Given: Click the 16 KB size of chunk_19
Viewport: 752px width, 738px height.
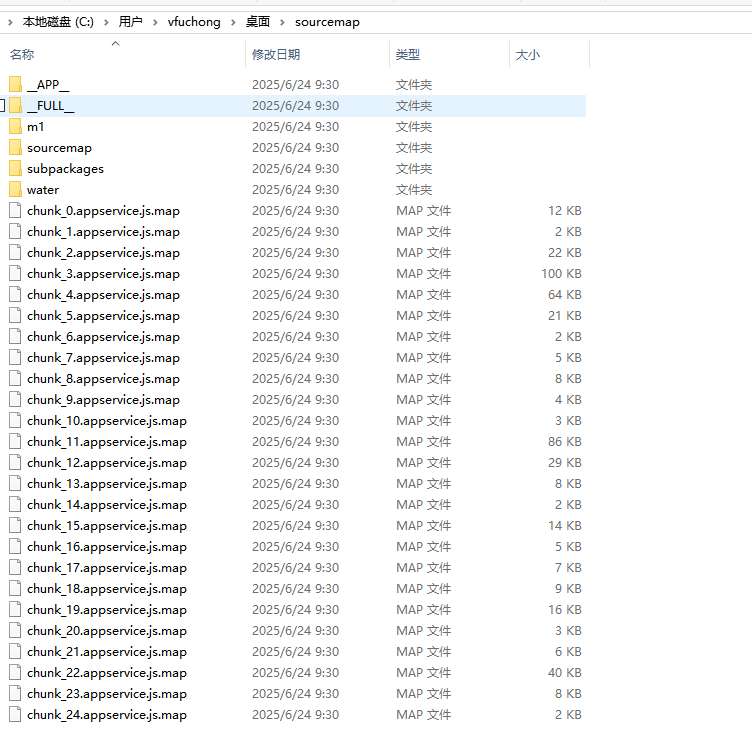Looking at the screenshot, I should click(x=565, y=610).
